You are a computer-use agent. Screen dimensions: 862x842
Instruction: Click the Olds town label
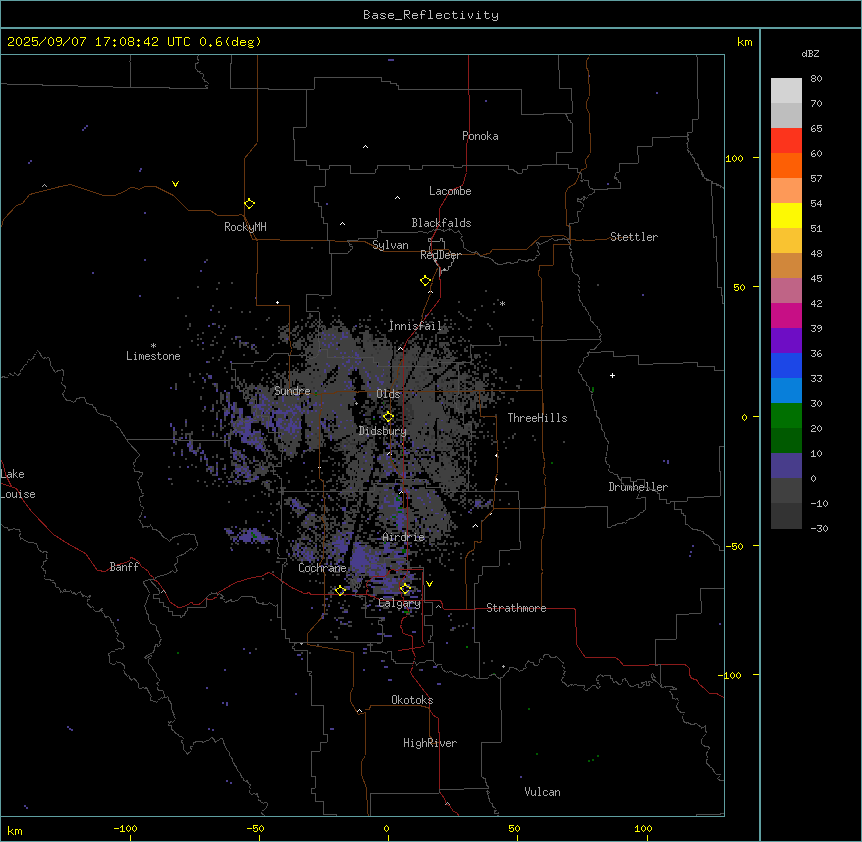388,394
